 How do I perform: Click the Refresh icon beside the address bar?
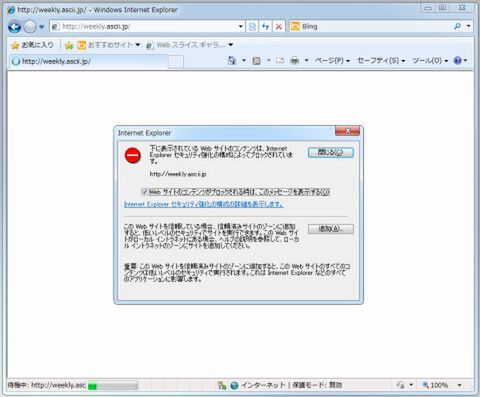pyautogui.click(x=265, y=26)
